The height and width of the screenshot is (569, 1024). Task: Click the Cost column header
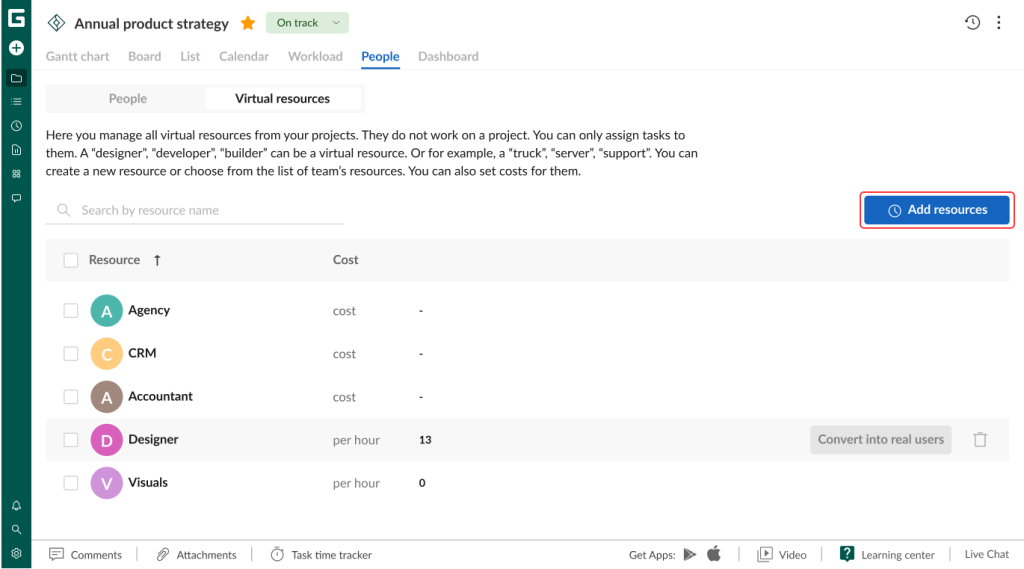[345, 260]
